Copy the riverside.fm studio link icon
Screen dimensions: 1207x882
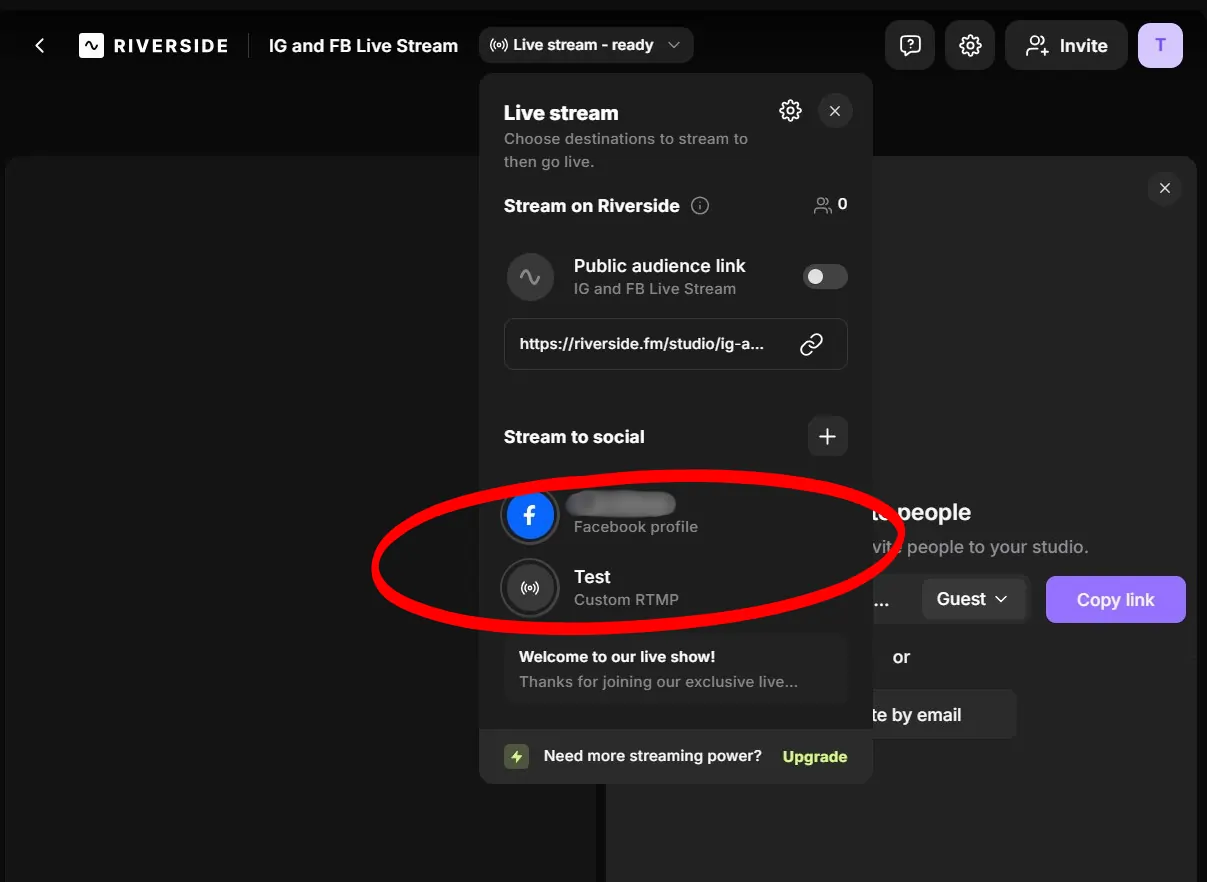click(x=811, y=344)
